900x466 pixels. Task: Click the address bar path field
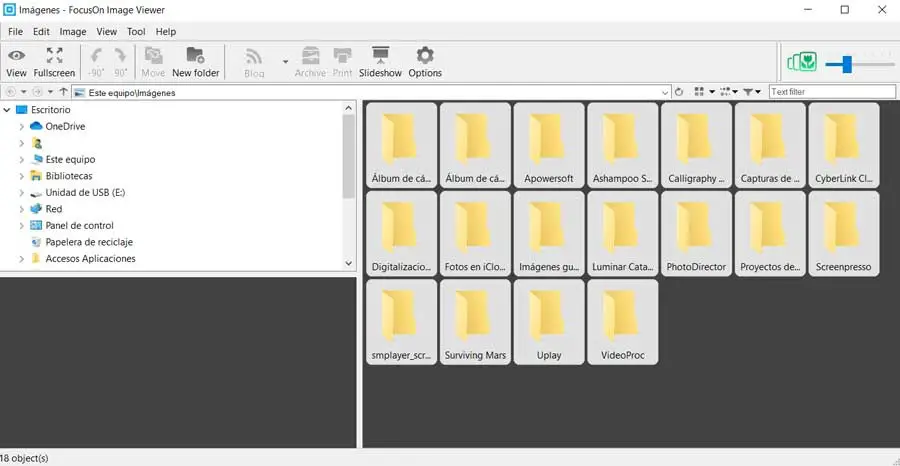371,92
